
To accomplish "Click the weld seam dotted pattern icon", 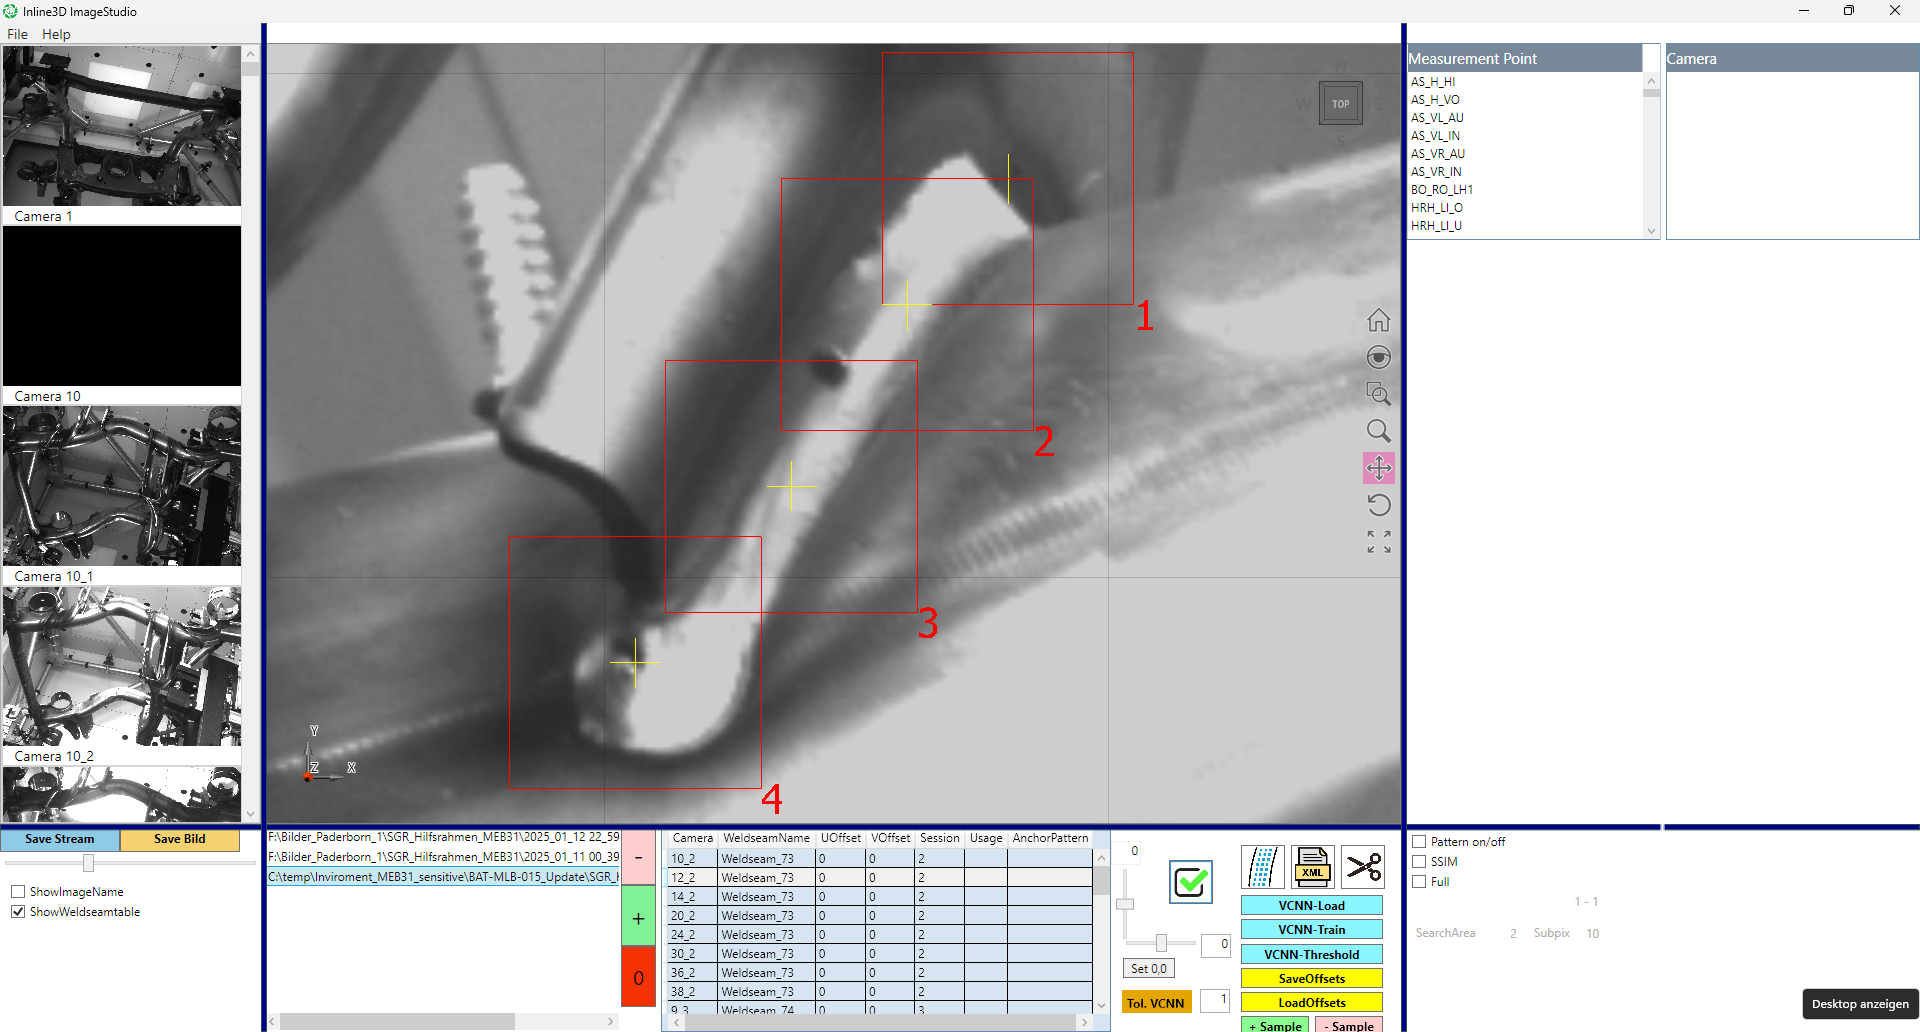I will click(1263, 866).
